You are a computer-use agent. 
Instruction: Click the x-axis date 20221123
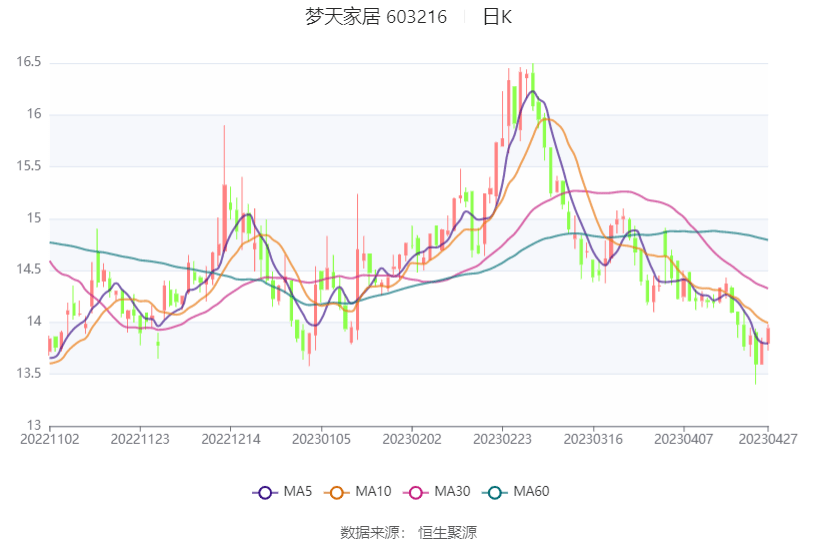point(140,439)
